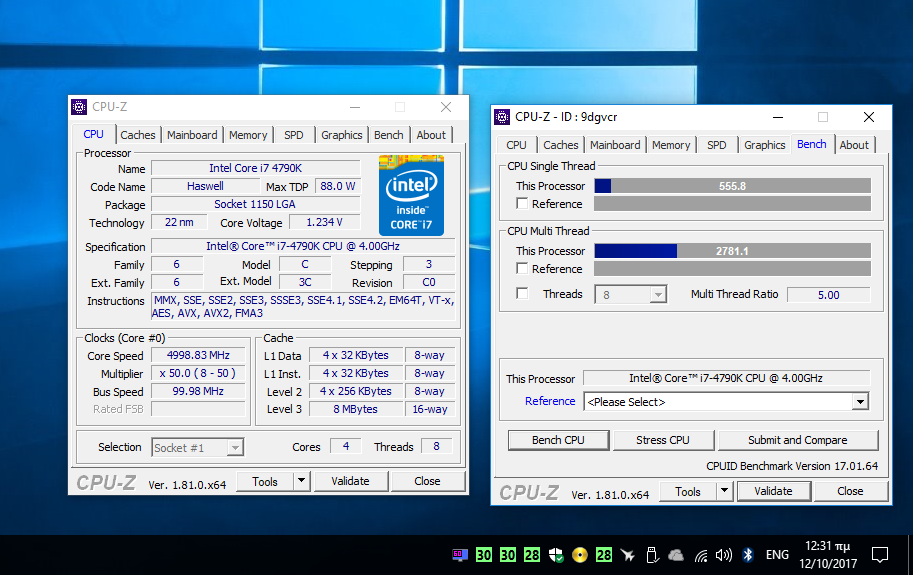Start the Stress CPU test

tap(663, 440)
